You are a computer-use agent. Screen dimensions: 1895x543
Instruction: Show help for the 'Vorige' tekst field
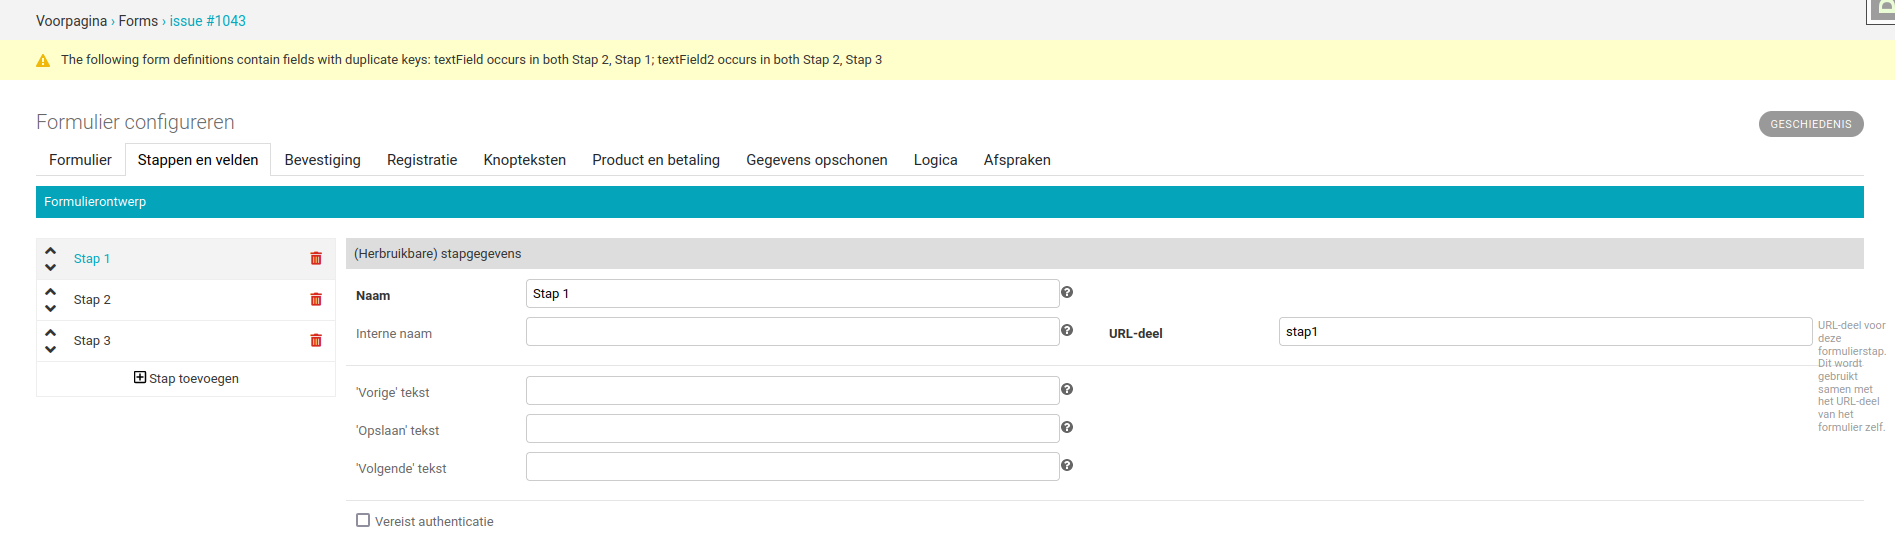(1067, 389)
